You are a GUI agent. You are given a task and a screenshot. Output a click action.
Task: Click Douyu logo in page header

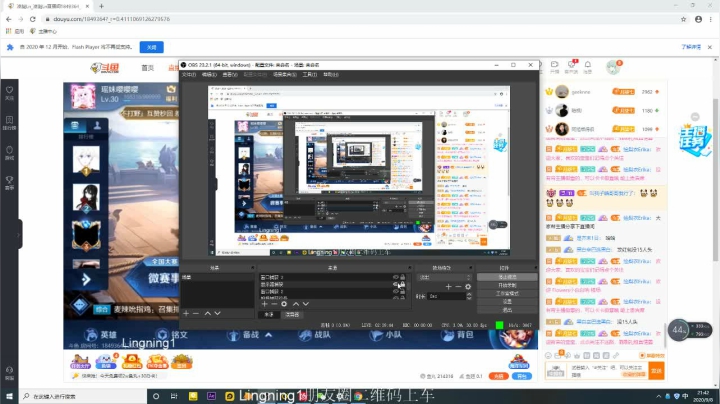click(105, 68)
